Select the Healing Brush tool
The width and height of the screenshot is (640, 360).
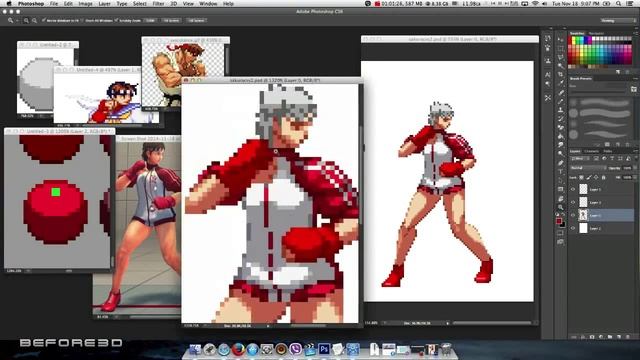561,92
